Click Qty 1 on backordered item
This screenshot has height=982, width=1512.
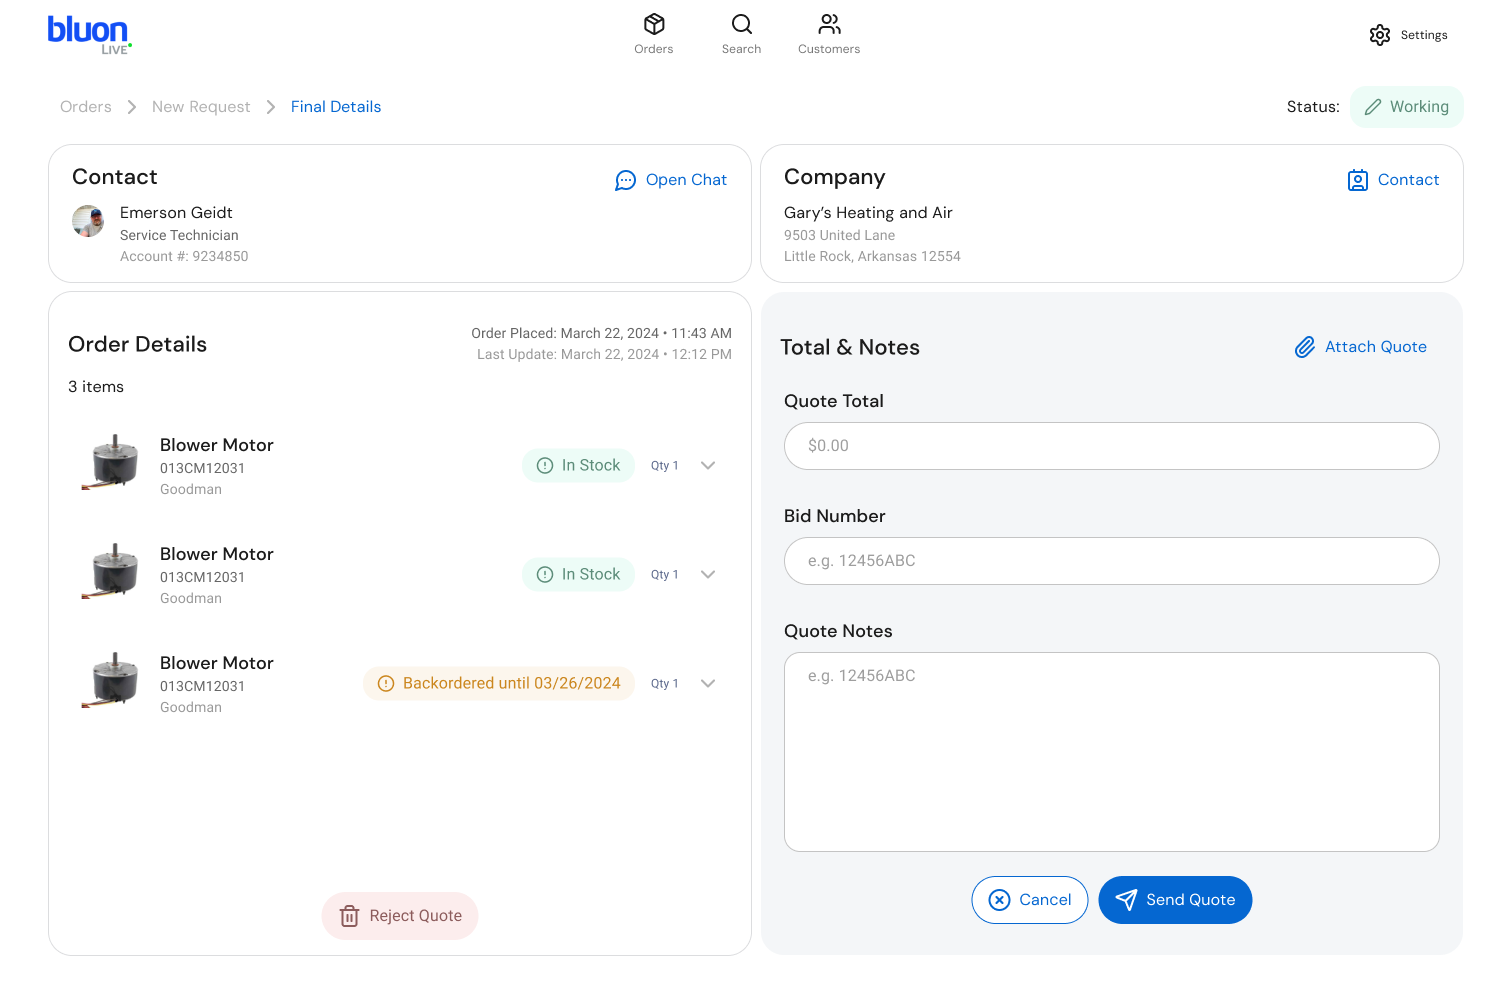coord(664,684)
